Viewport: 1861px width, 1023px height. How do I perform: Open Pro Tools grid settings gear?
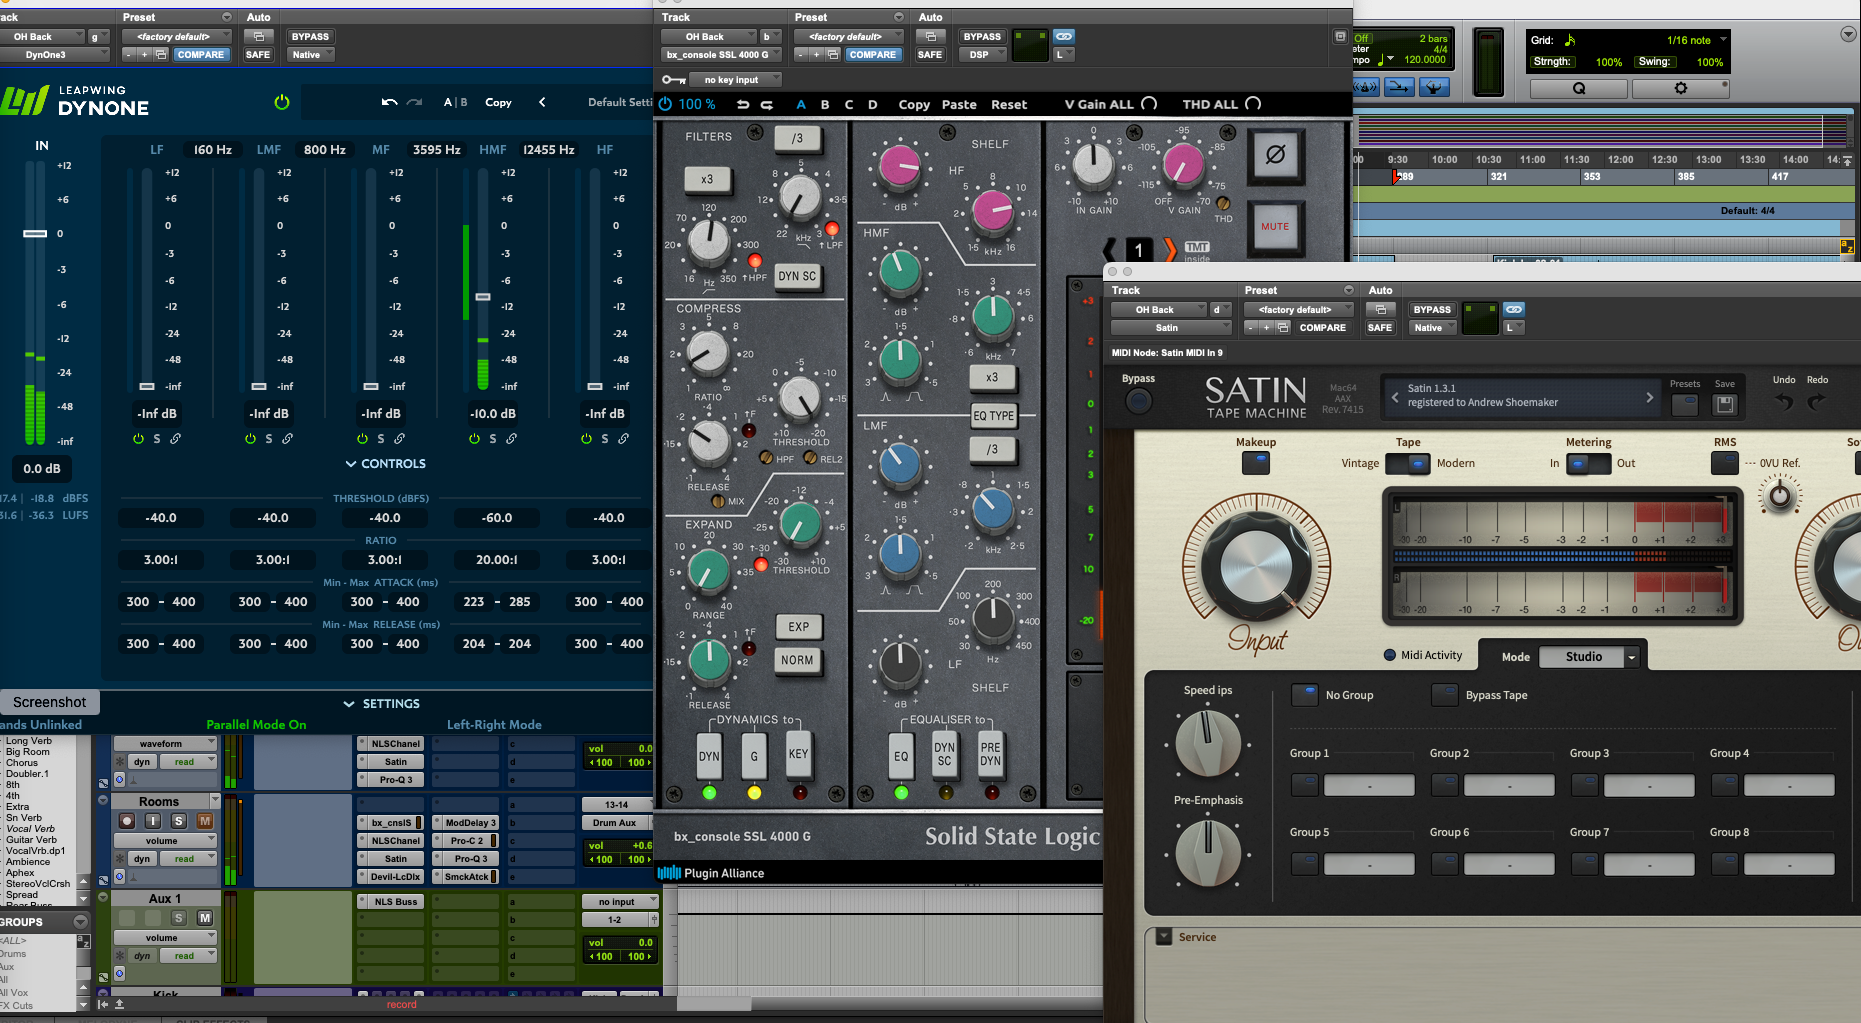click(1681, 88)
